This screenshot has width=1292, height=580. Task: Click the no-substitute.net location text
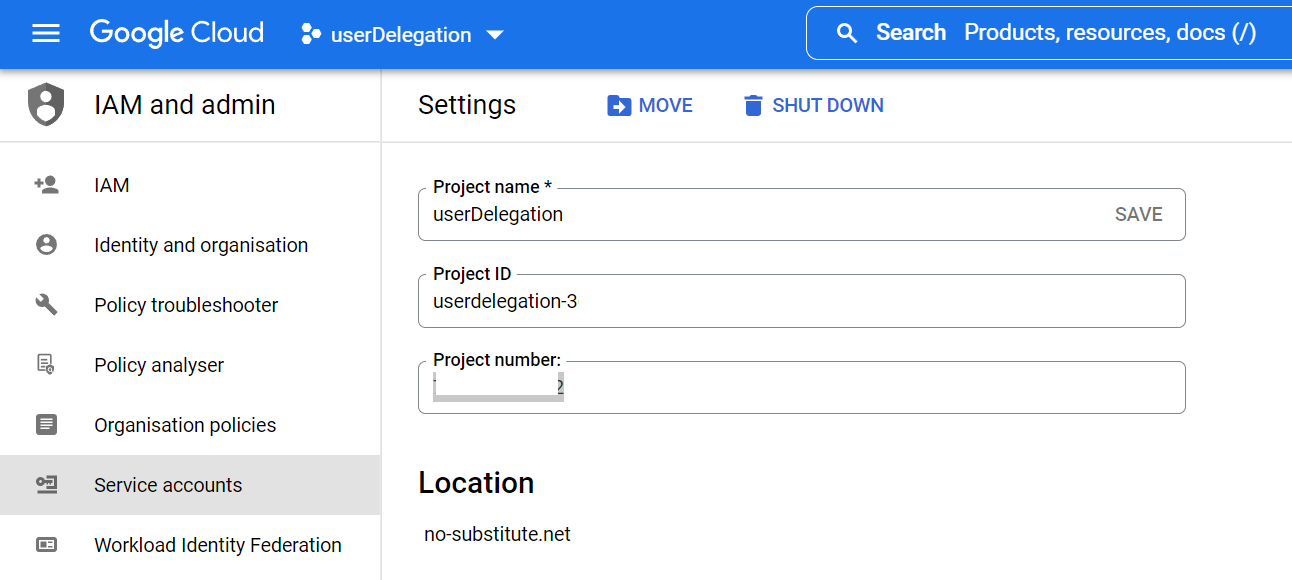point(497,534)
